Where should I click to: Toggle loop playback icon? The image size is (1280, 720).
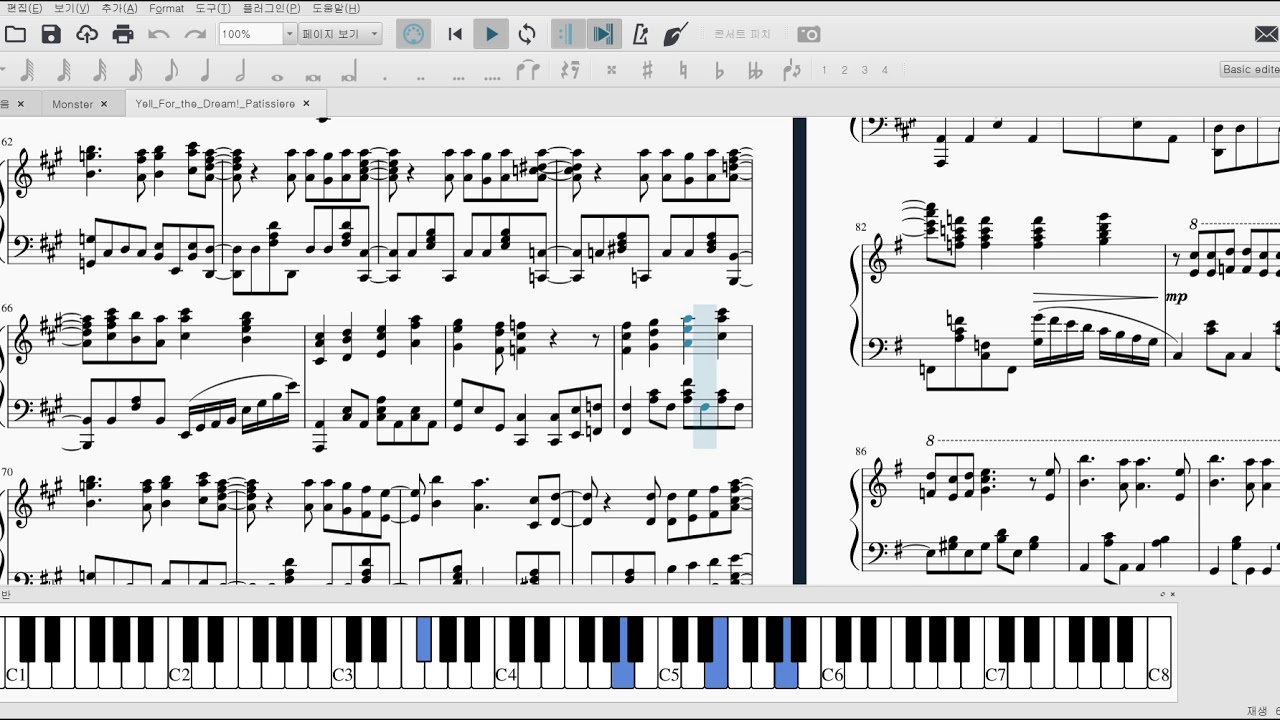pos(527,34)
